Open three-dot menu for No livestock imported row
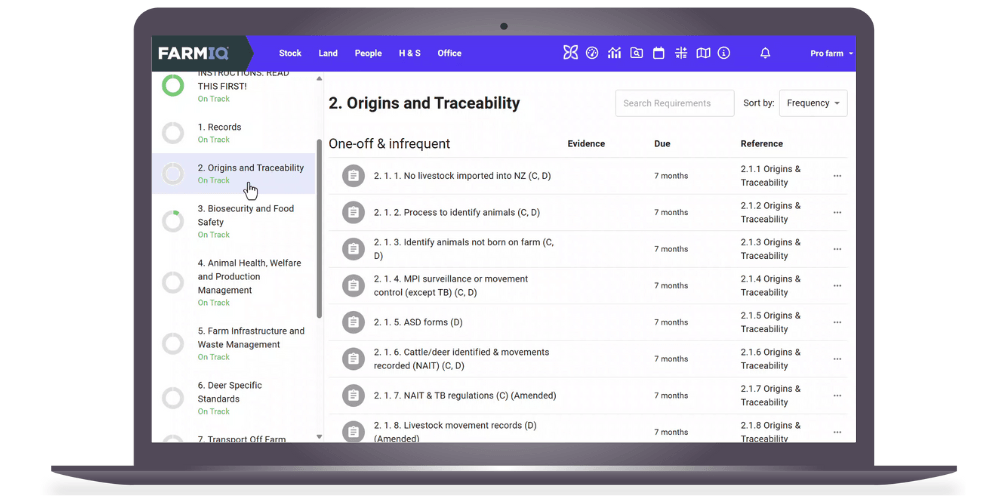Screen dimensions: 1000x500 [837, 176]
